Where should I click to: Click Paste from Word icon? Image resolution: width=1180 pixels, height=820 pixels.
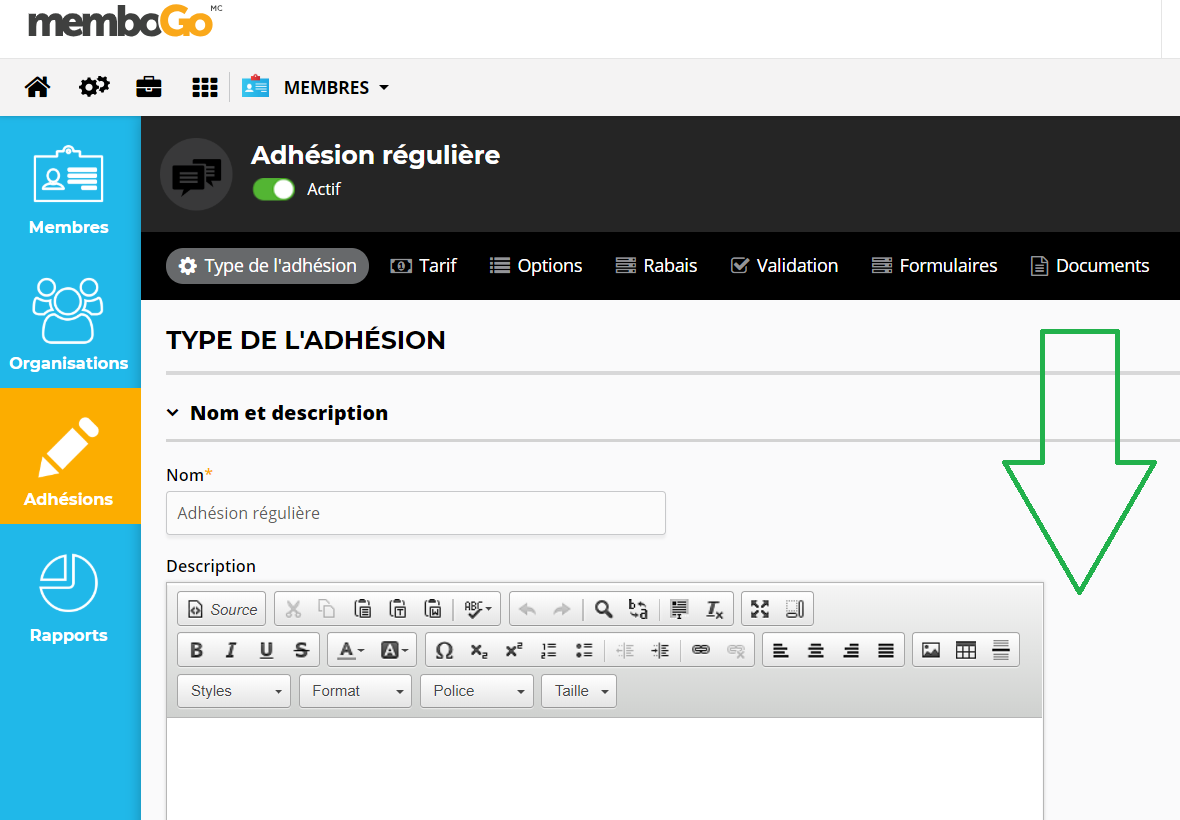(x=433, y=609)
